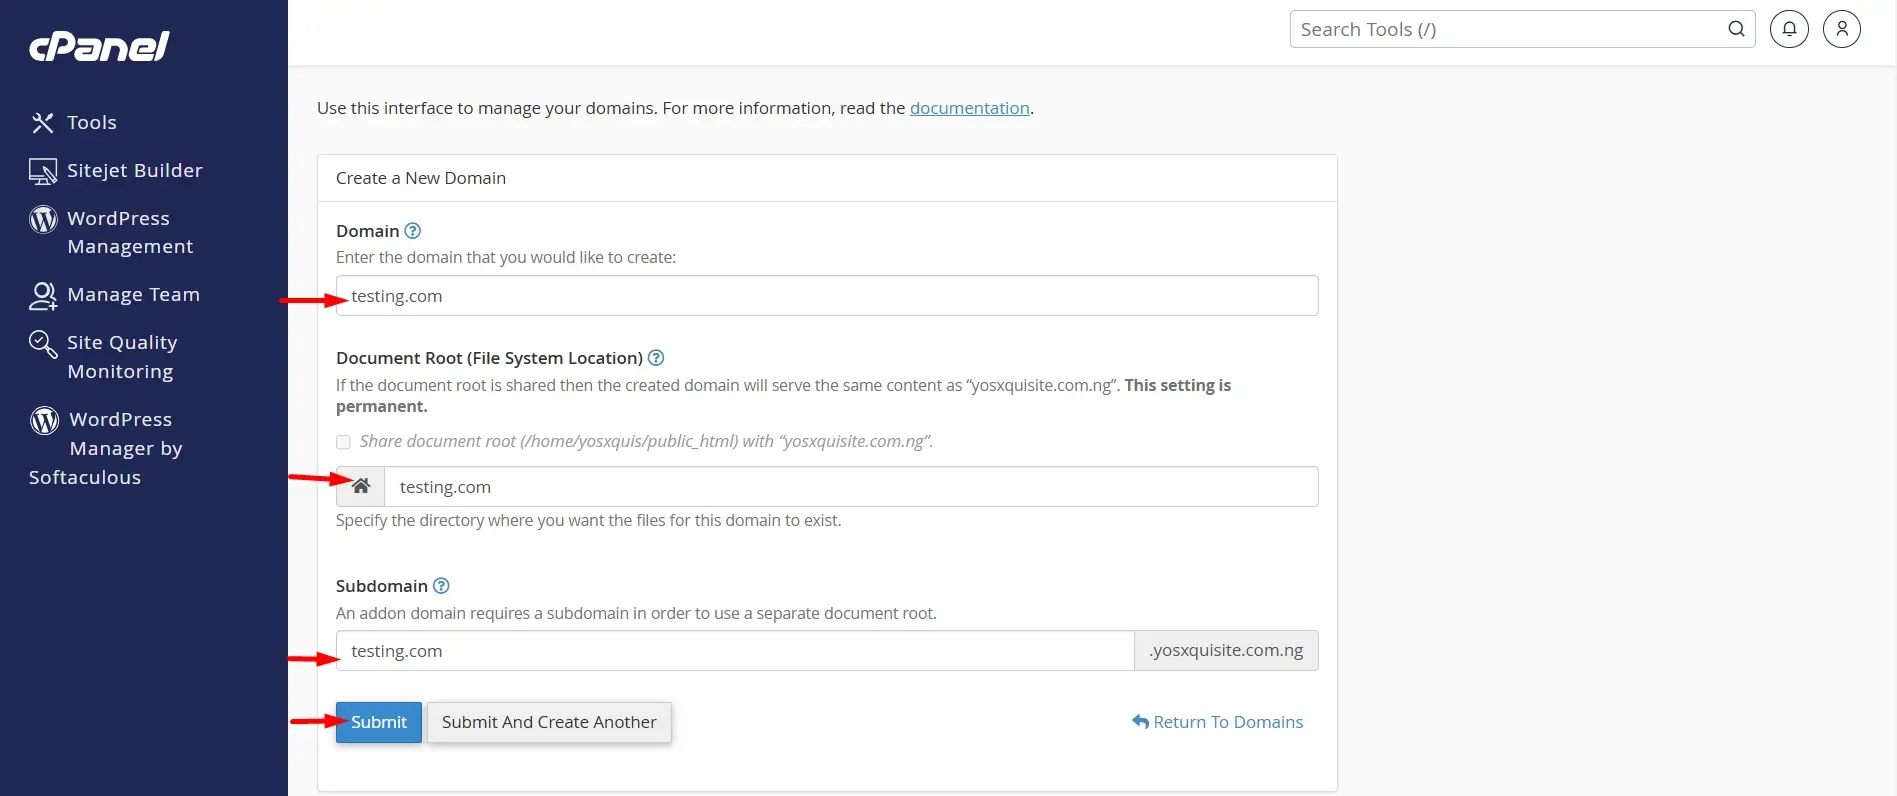Click the cPanel logo
The image size is (1897, 796).
coord(99,46)
